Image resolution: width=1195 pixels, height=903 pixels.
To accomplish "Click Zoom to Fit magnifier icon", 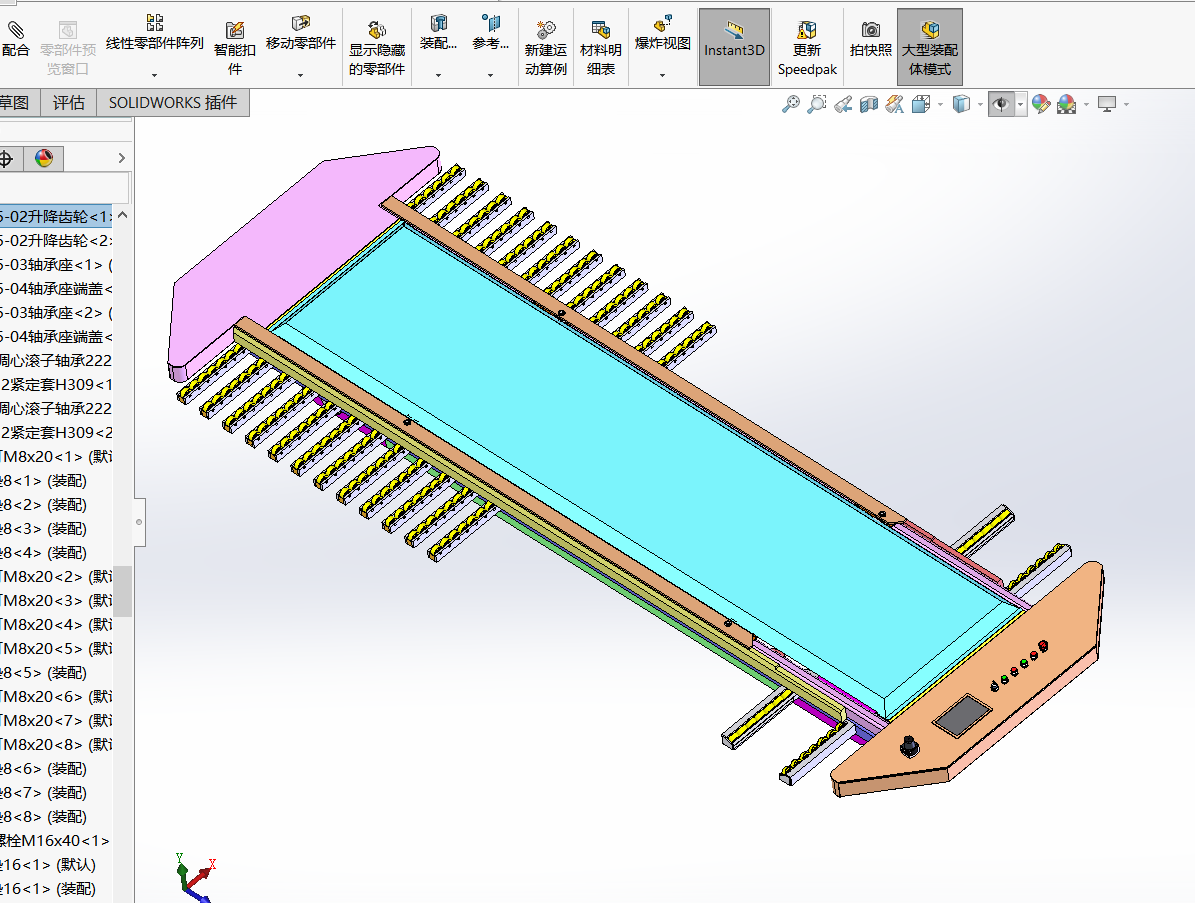I will coord(791,104).
